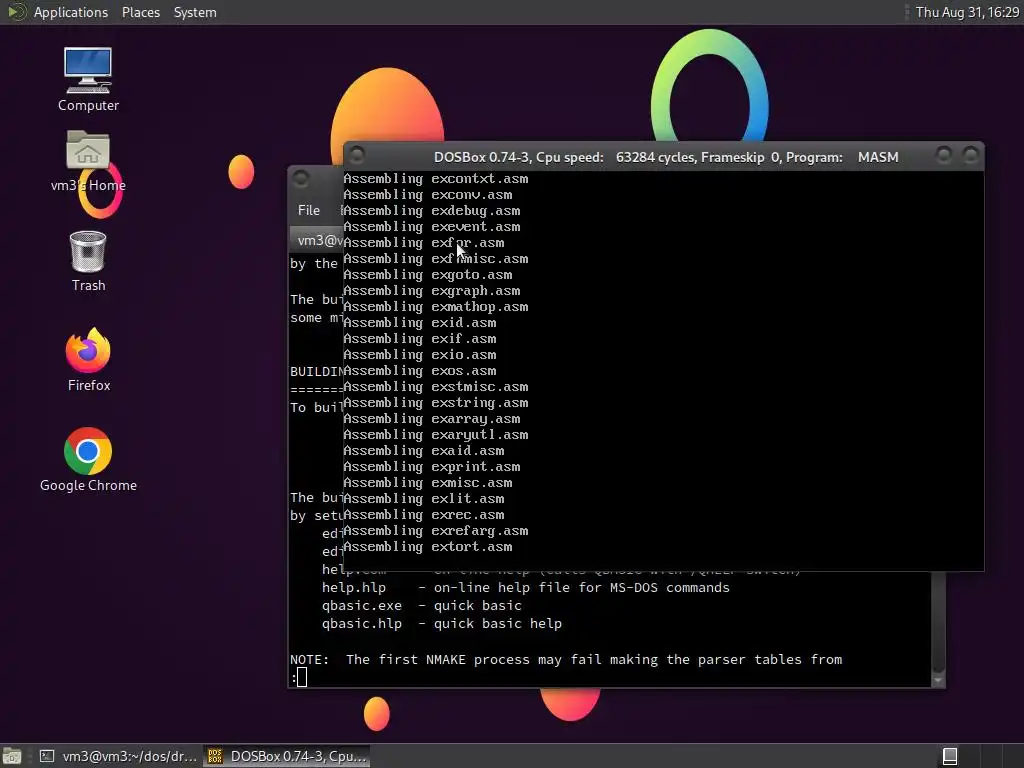Screen dimensions: 1024x768
Task: Open the Trash desktop icon
Action: point(88,261)
